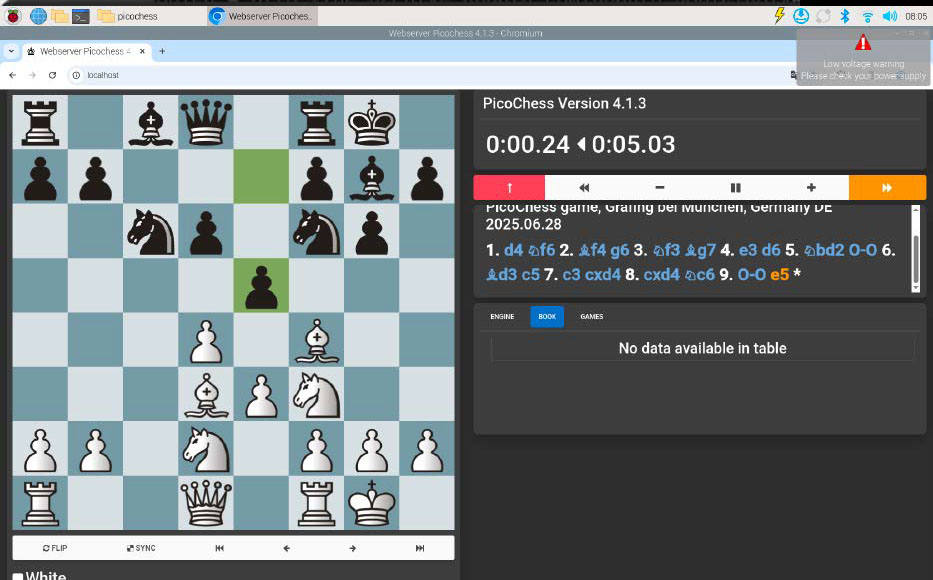The image size is (933, 580).
Task: Click the red upload arrow control
Action: click(x=508, y=187)
